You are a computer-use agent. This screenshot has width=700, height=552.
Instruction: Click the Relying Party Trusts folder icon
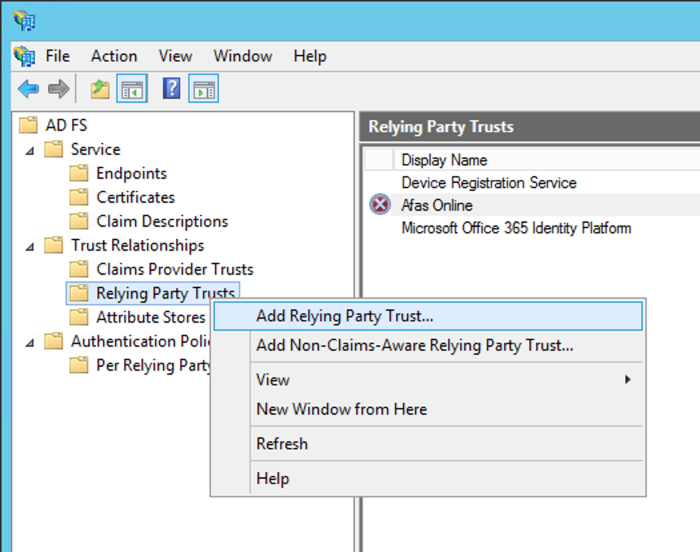tap(79, 293)
